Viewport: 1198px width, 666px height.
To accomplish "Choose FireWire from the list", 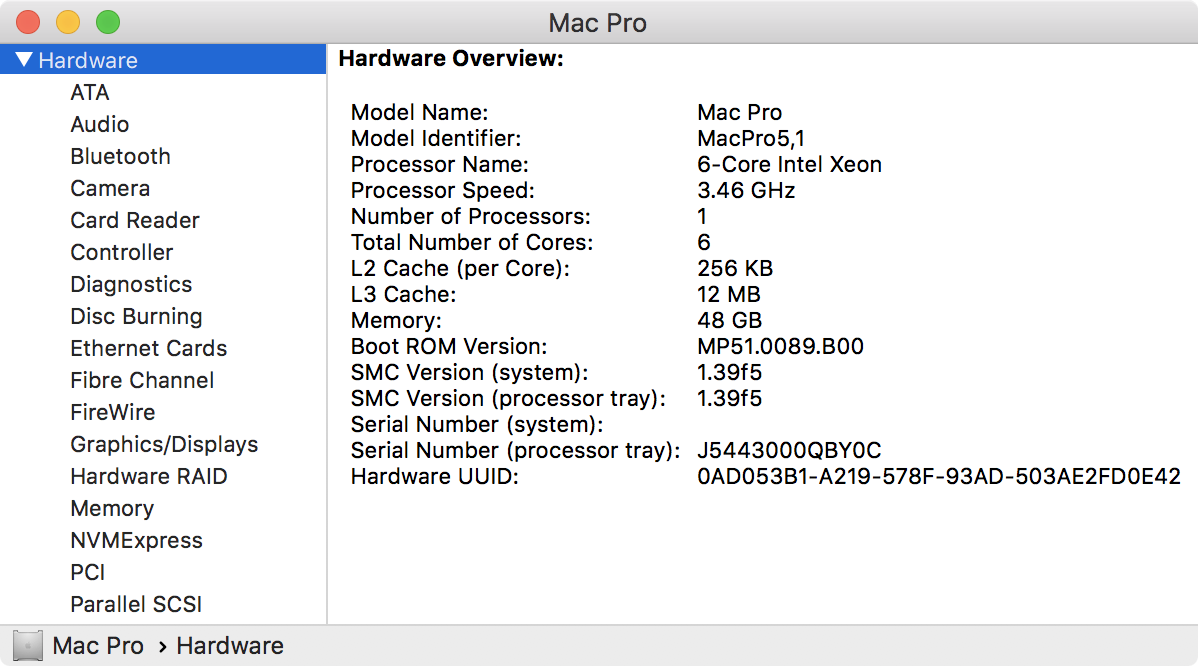I will coord(113,412).
